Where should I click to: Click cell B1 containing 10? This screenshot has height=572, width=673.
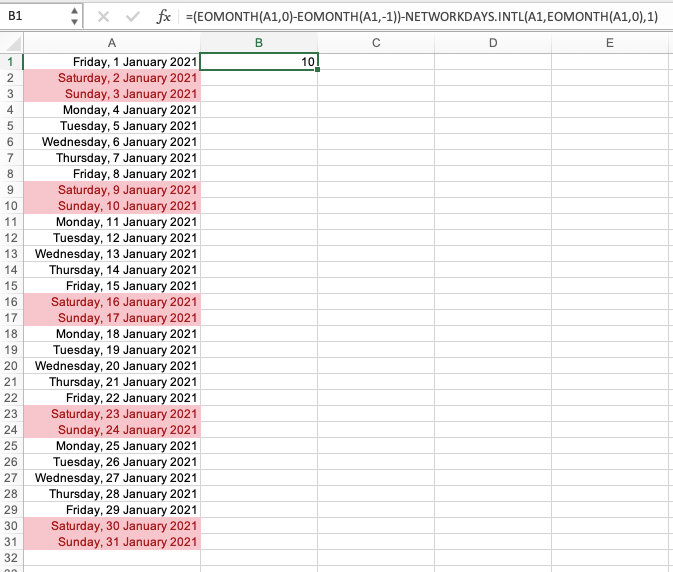pyautogui.click(x=259, y=62)
